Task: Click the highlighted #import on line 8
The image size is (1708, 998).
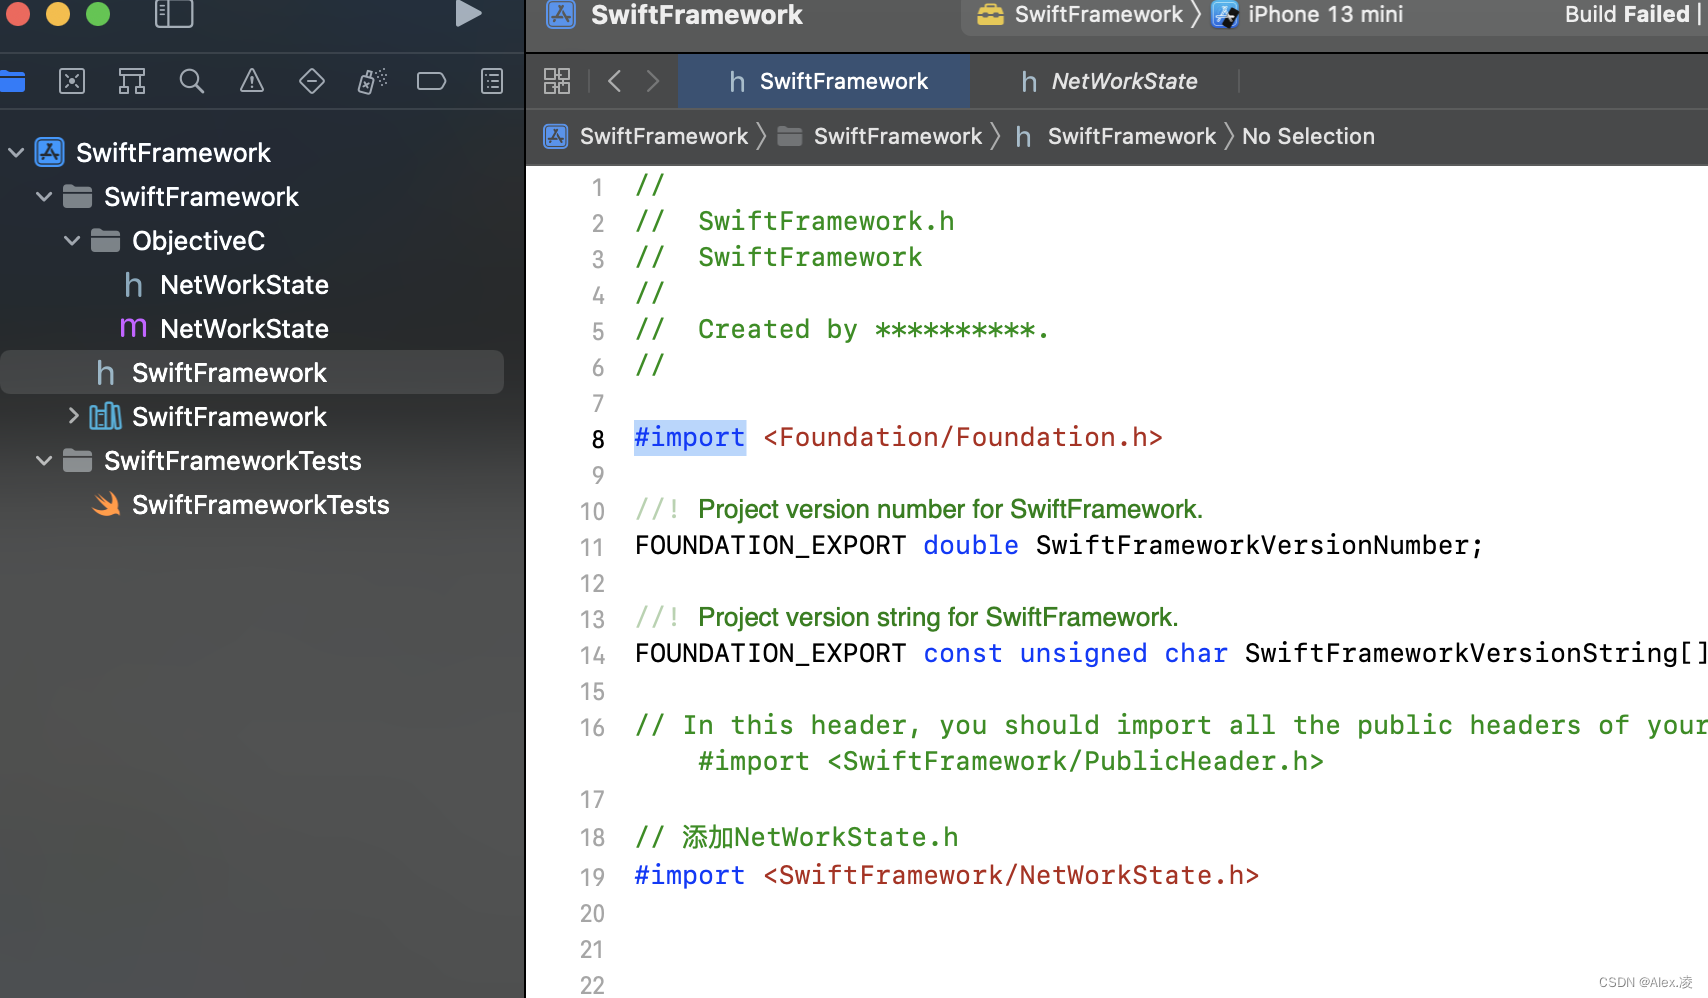Action: [x=690, y=438]
